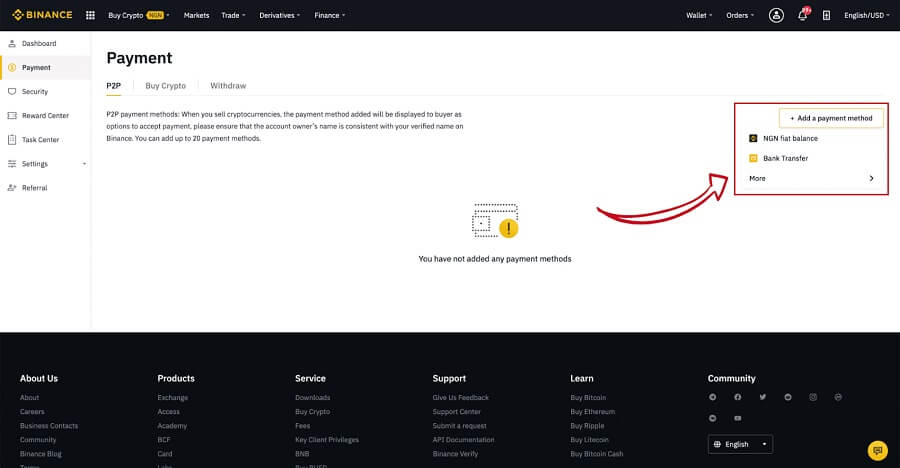
Task: Open the Academy footer link
Action: (172, 426)
